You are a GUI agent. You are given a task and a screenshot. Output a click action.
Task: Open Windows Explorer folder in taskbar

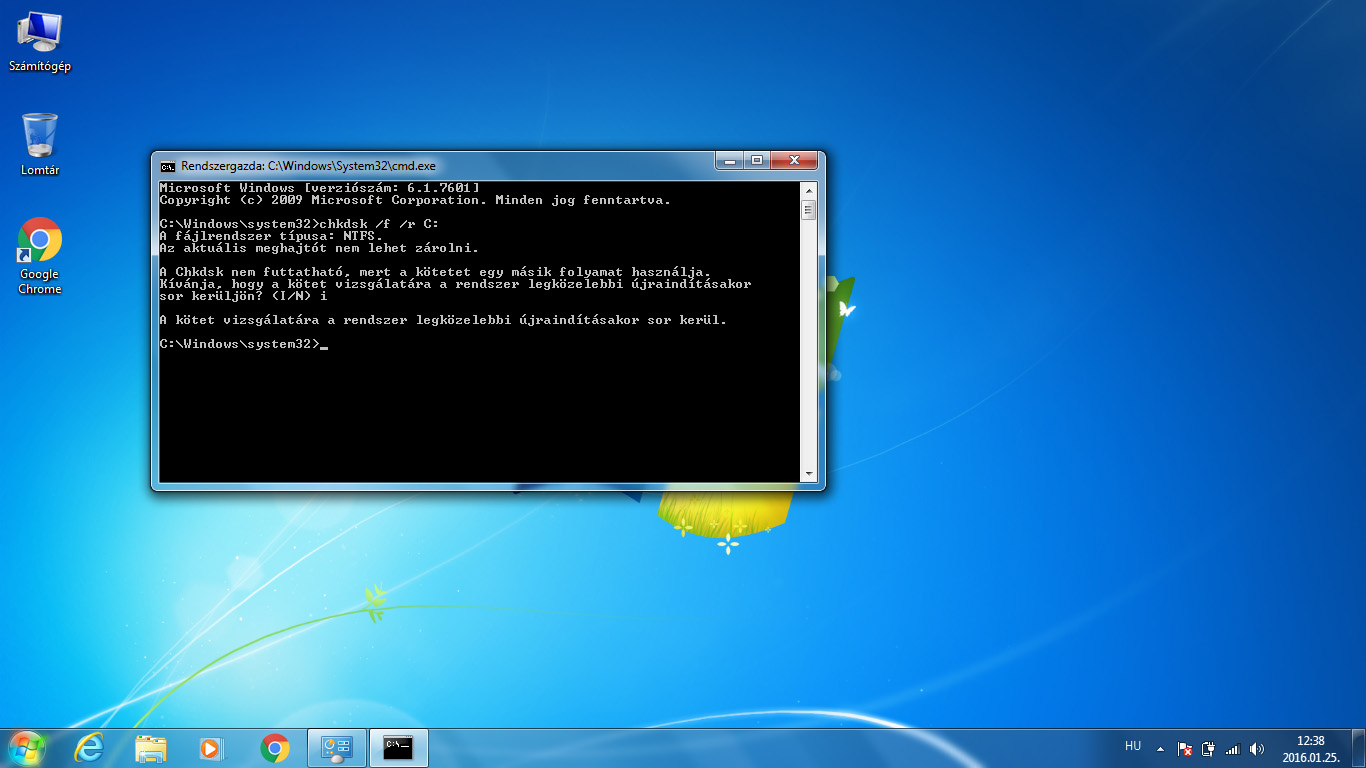[151, 748]
